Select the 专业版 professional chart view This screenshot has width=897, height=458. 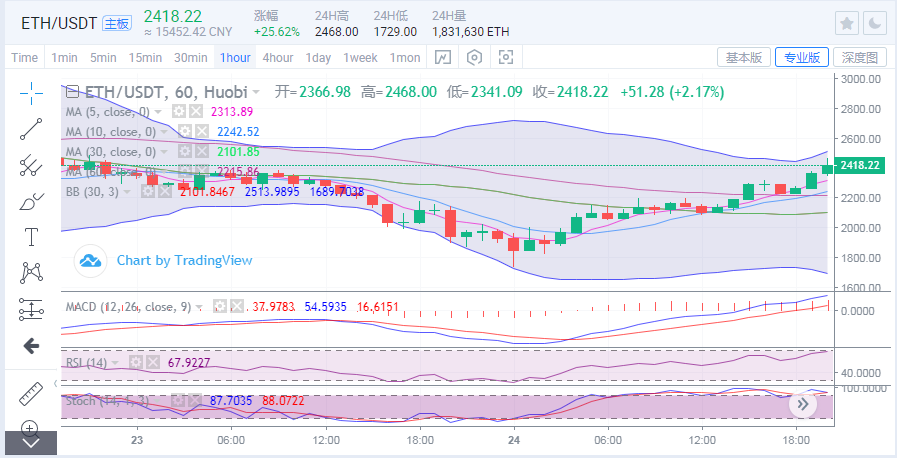pyautogui.click(x=801, y=57)
